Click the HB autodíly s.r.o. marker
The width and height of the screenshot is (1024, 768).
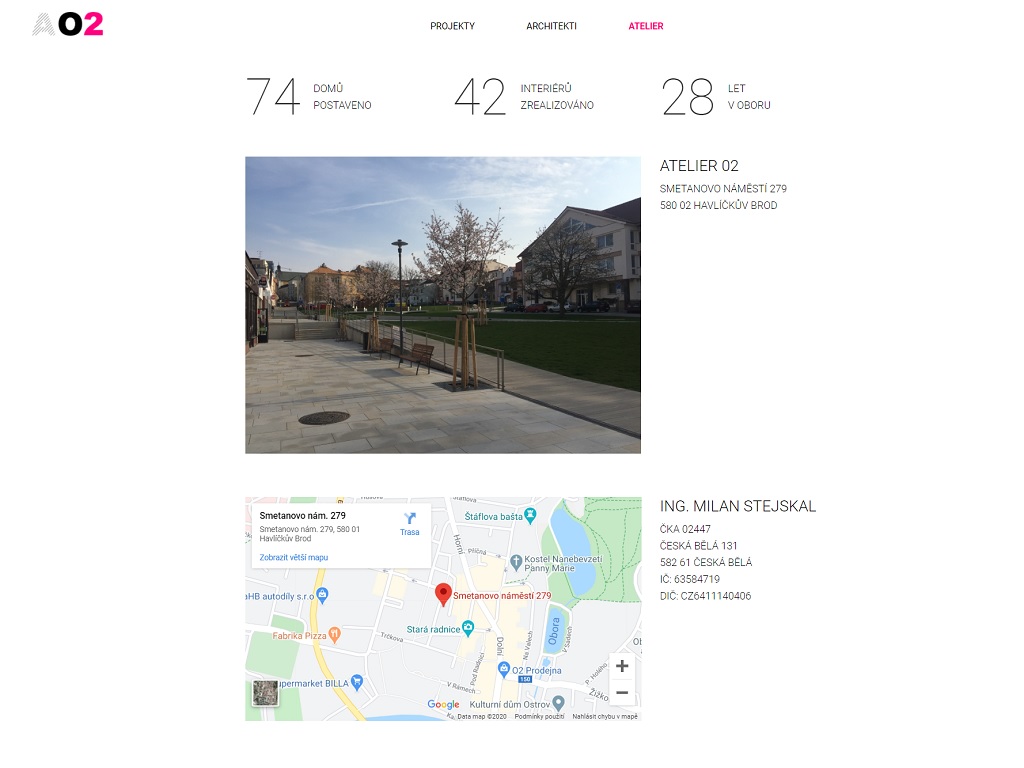pos(322,594)
